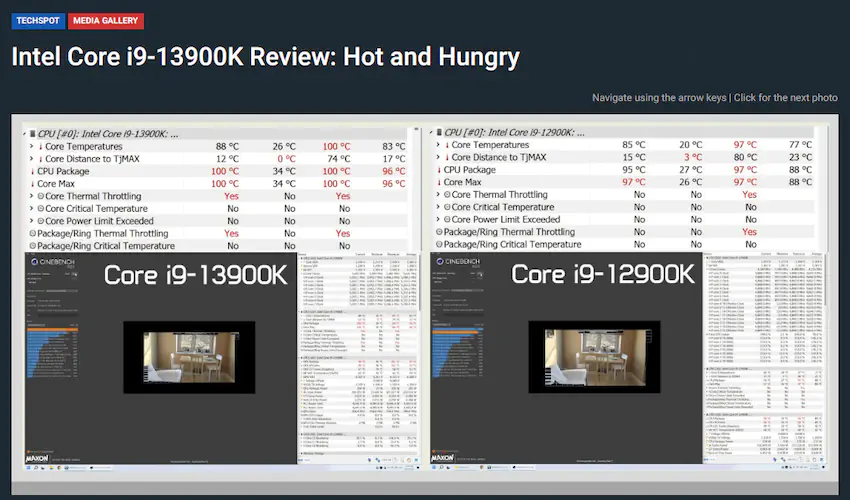This screenshot has width=850, height=500.
Task: Click the 88 °C Core Temperatures value, 13900K panel
Action: (x=227, y=146)
